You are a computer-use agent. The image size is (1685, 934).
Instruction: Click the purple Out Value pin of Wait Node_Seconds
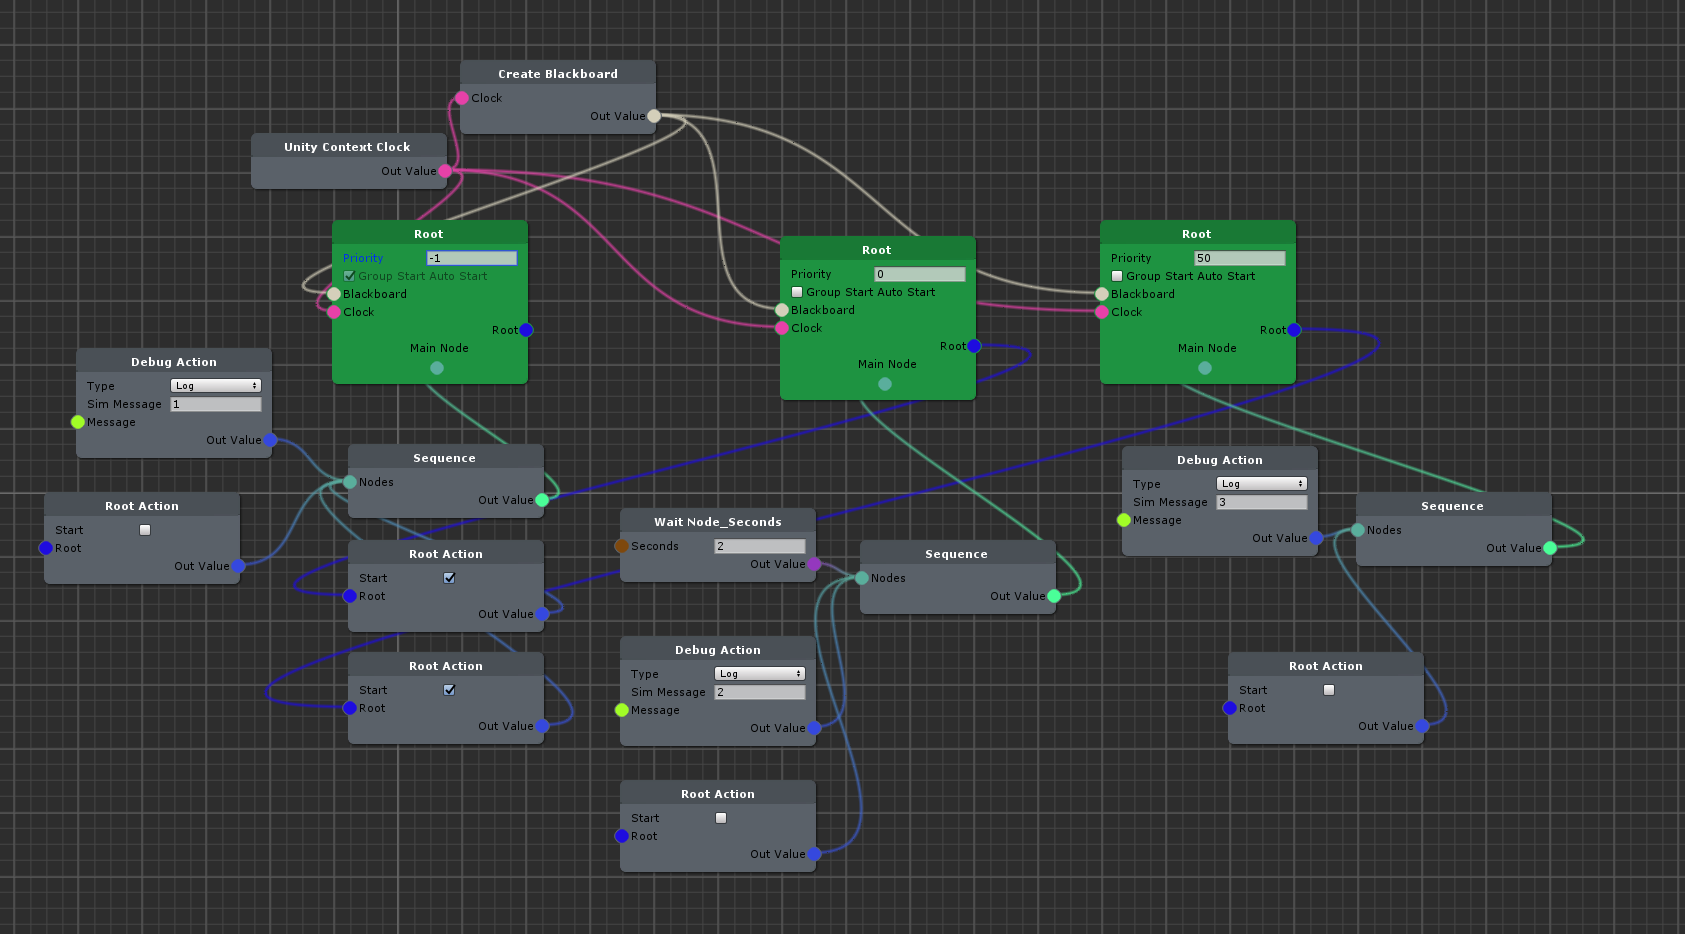(816, 564)
